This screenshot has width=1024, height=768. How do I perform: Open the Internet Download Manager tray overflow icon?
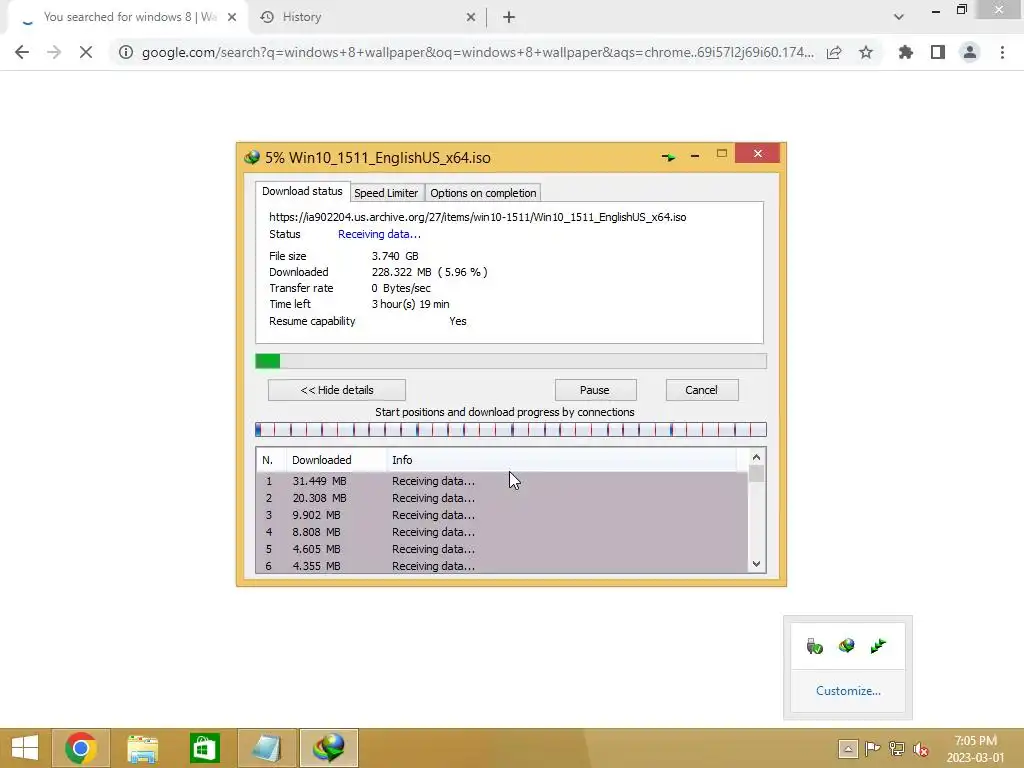pyautogui.click(x=846, y=646)
